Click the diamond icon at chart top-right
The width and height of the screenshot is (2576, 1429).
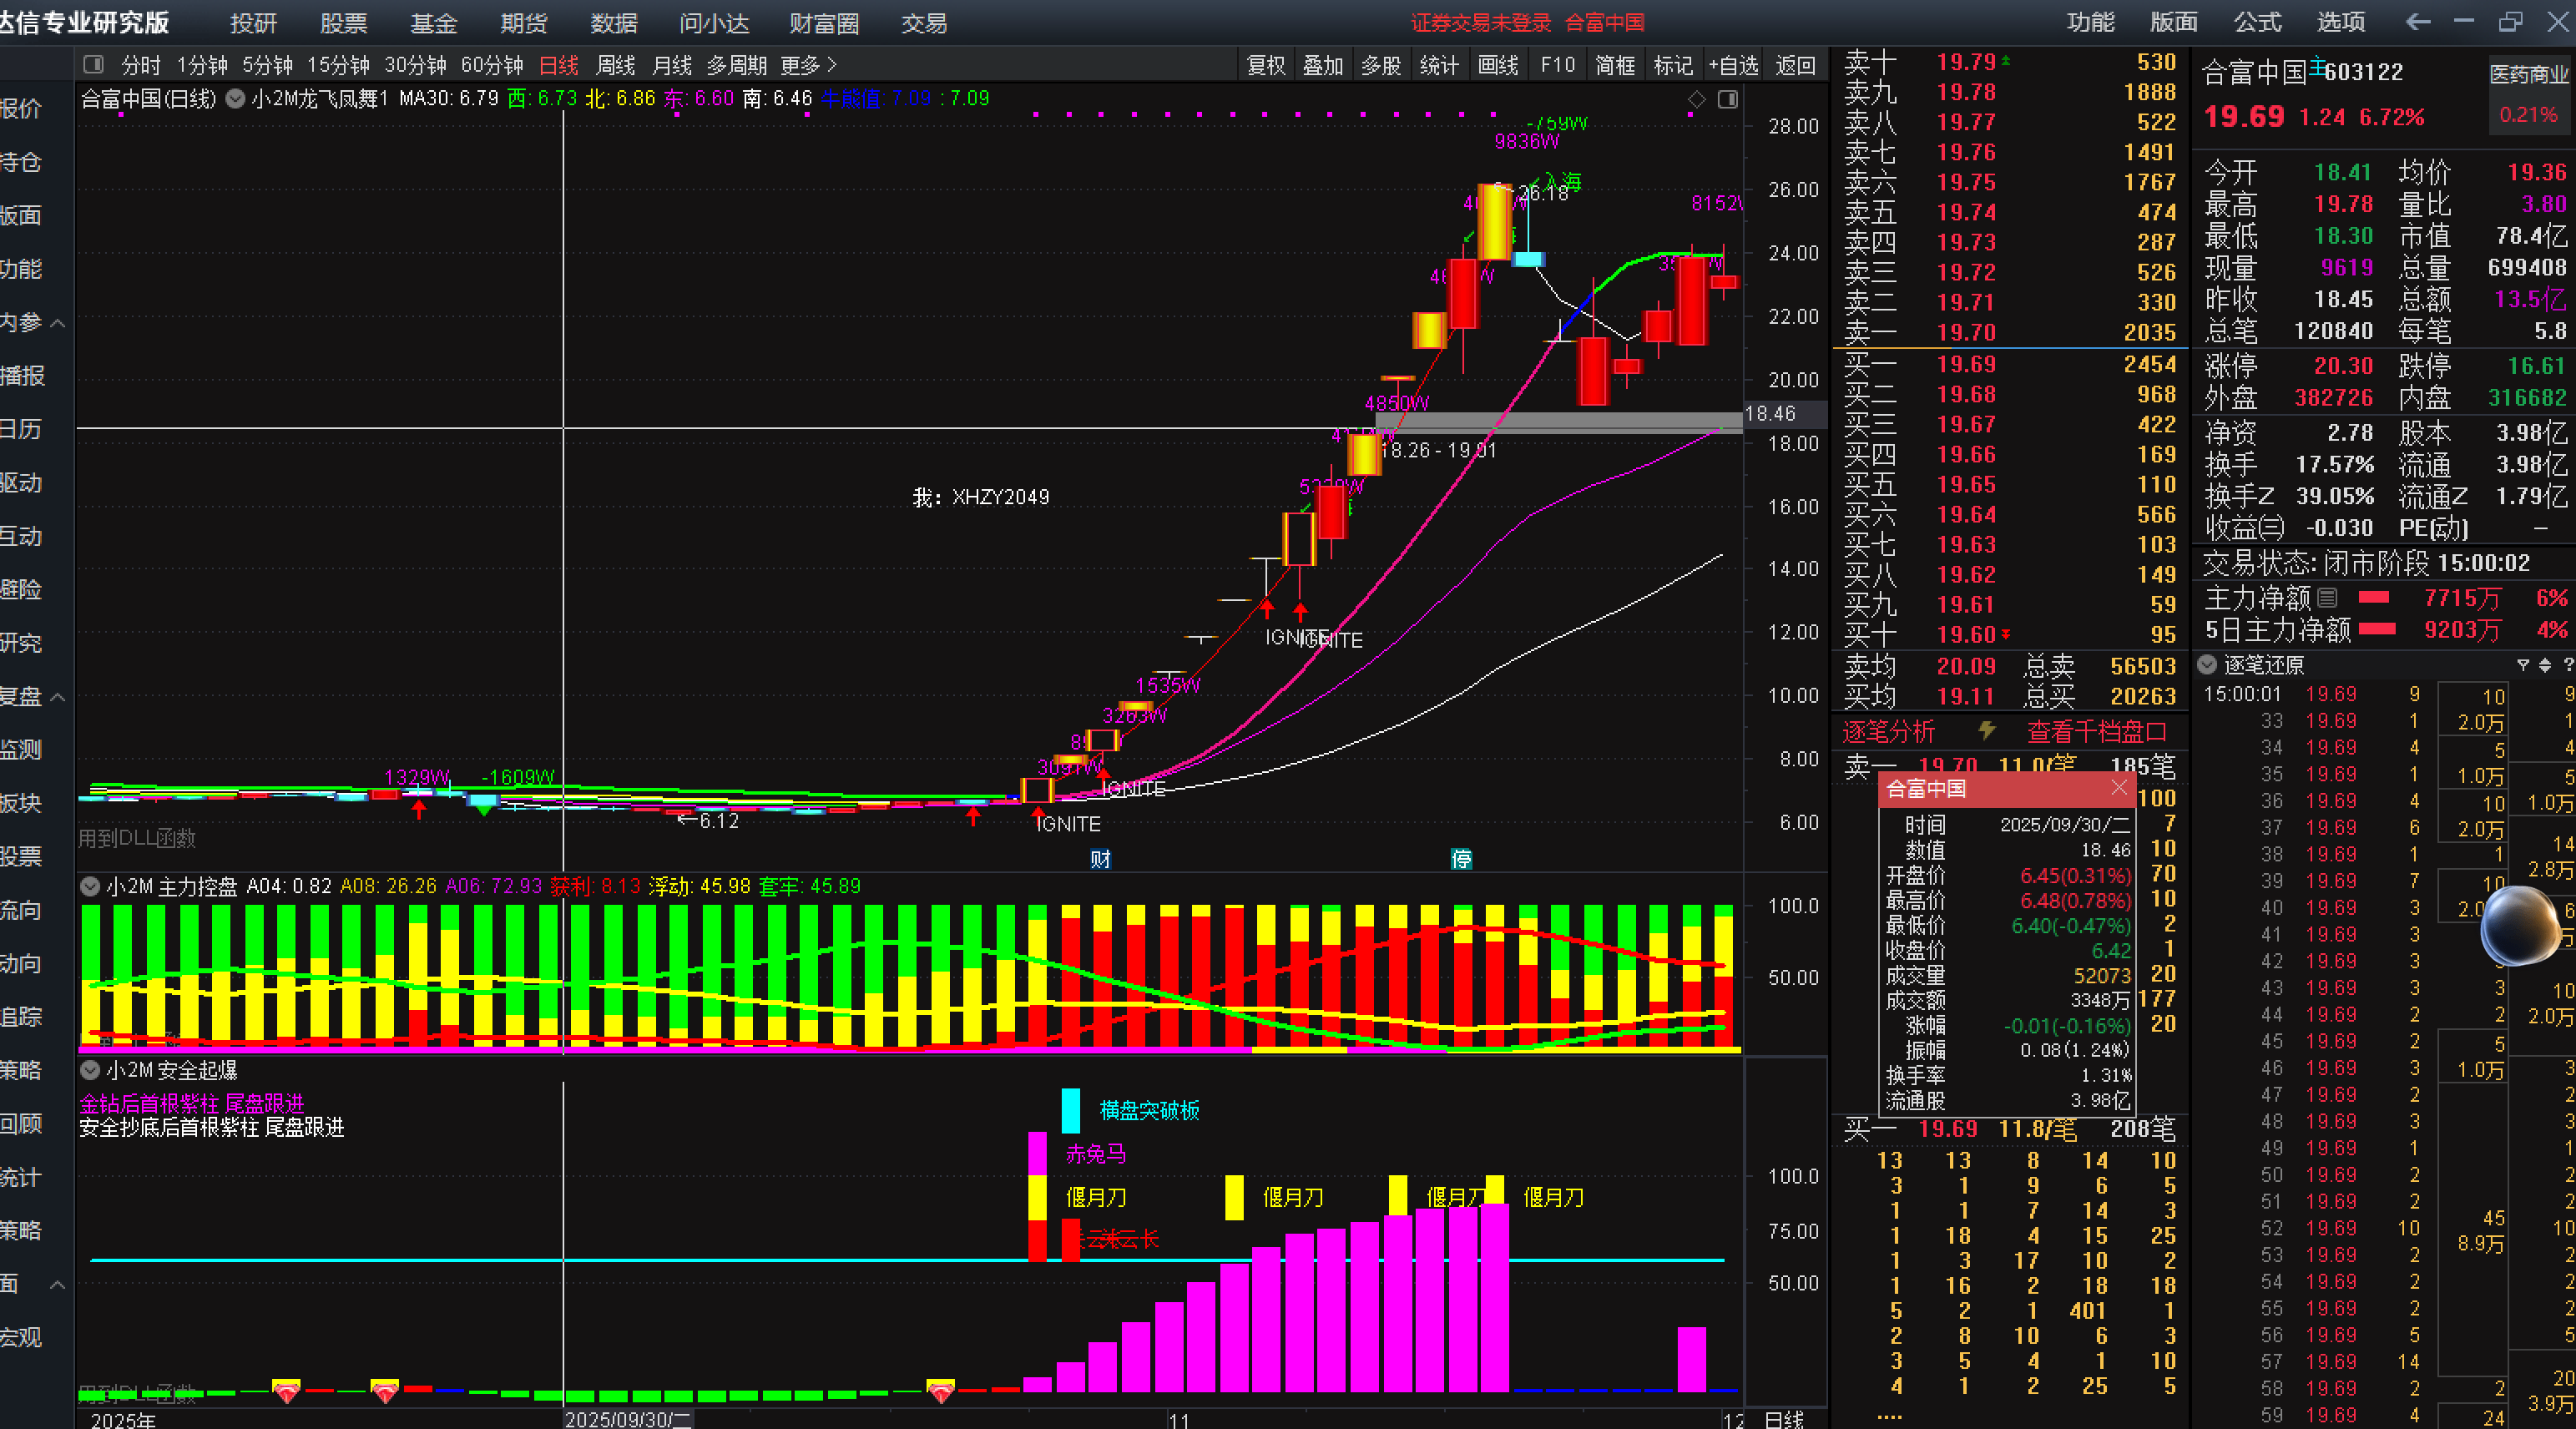tap(1697, 99)
